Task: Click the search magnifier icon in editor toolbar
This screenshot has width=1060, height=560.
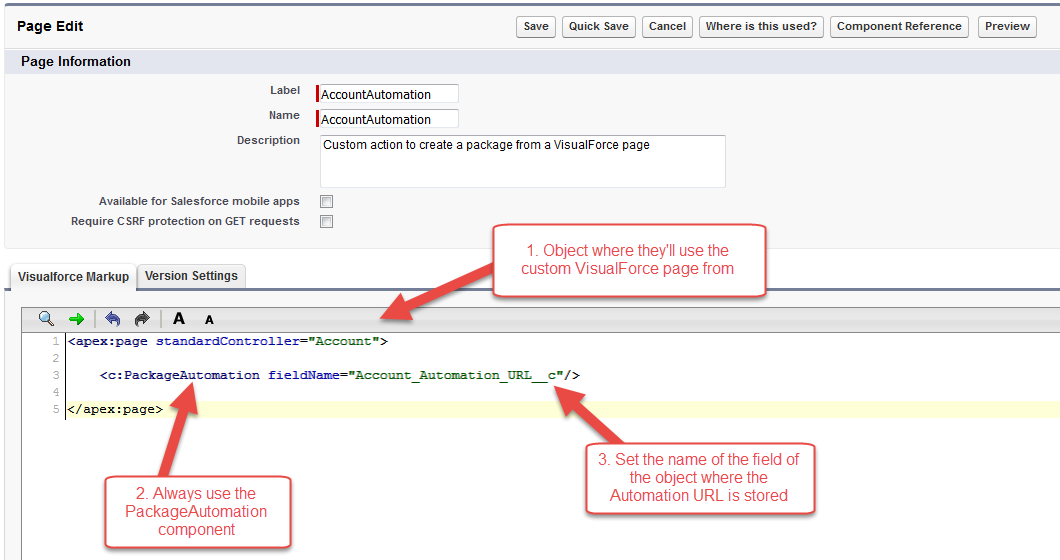Action: coord(46,319)
